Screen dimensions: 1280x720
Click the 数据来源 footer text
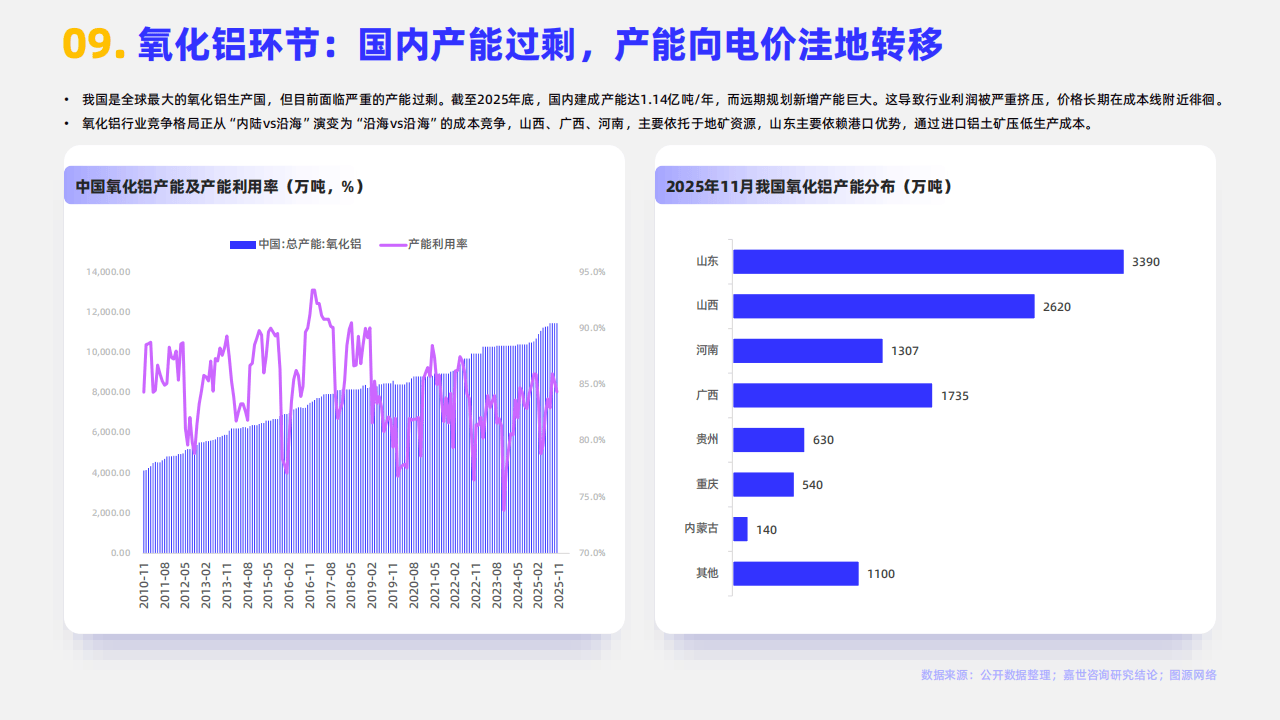[1068, 675]
